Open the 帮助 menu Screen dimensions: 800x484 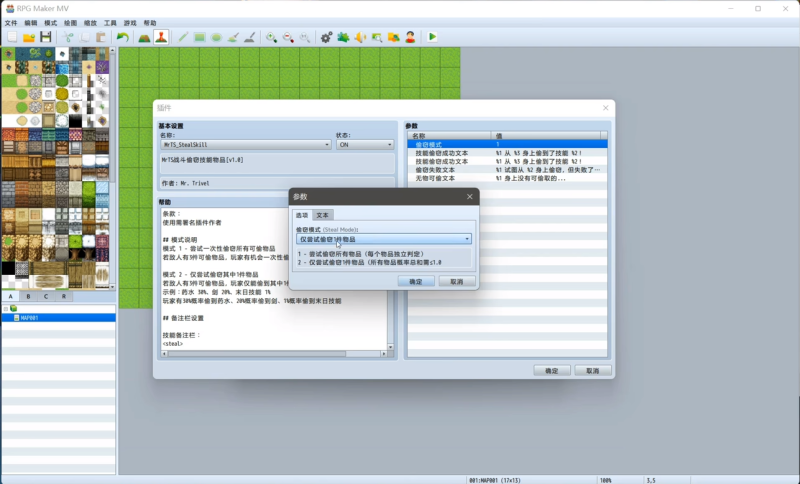pyautogui.click(x=150, y=23)
